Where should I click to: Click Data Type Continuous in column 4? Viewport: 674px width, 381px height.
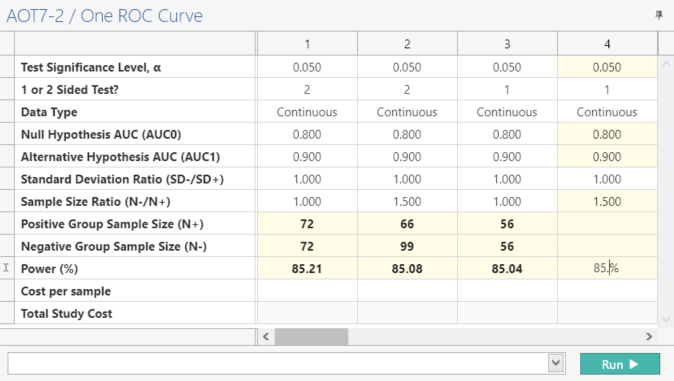607,112
